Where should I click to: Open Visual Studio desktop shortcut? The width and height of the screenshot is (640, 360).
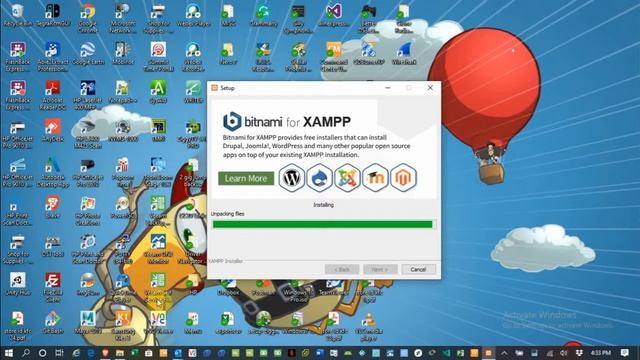[333, 16]
